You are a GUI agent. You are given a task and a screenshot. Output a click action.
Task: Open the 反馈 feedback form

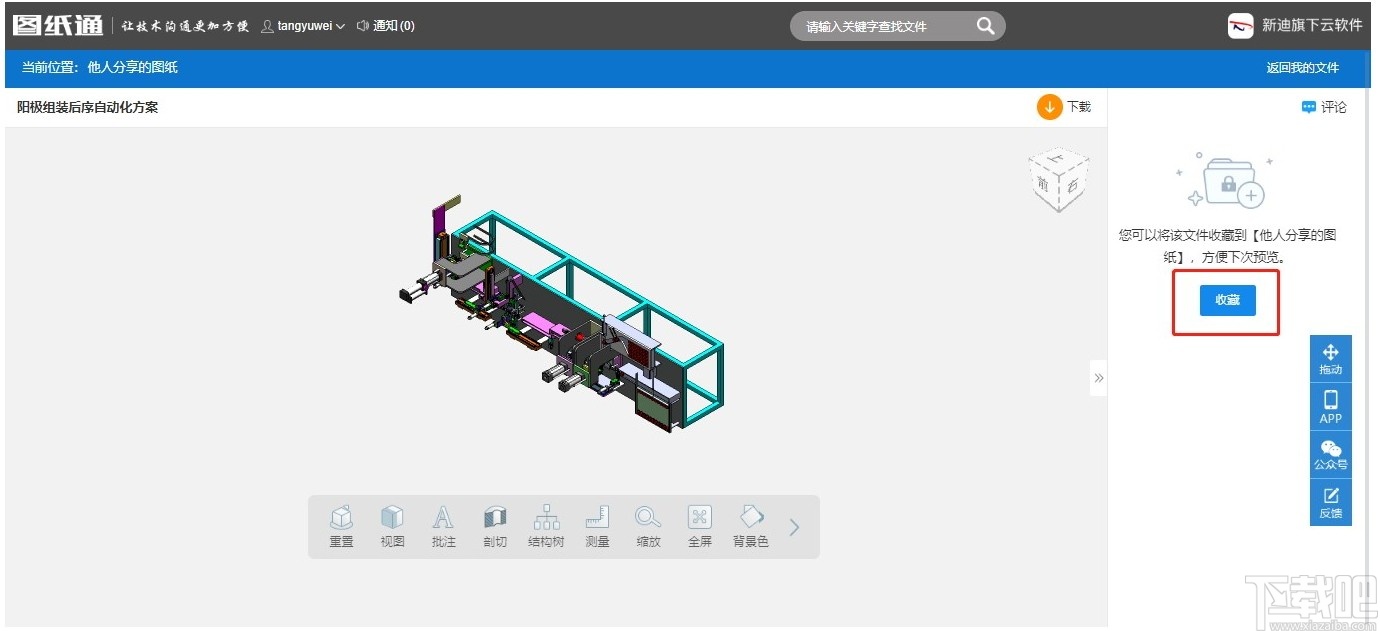point(1330,503)
